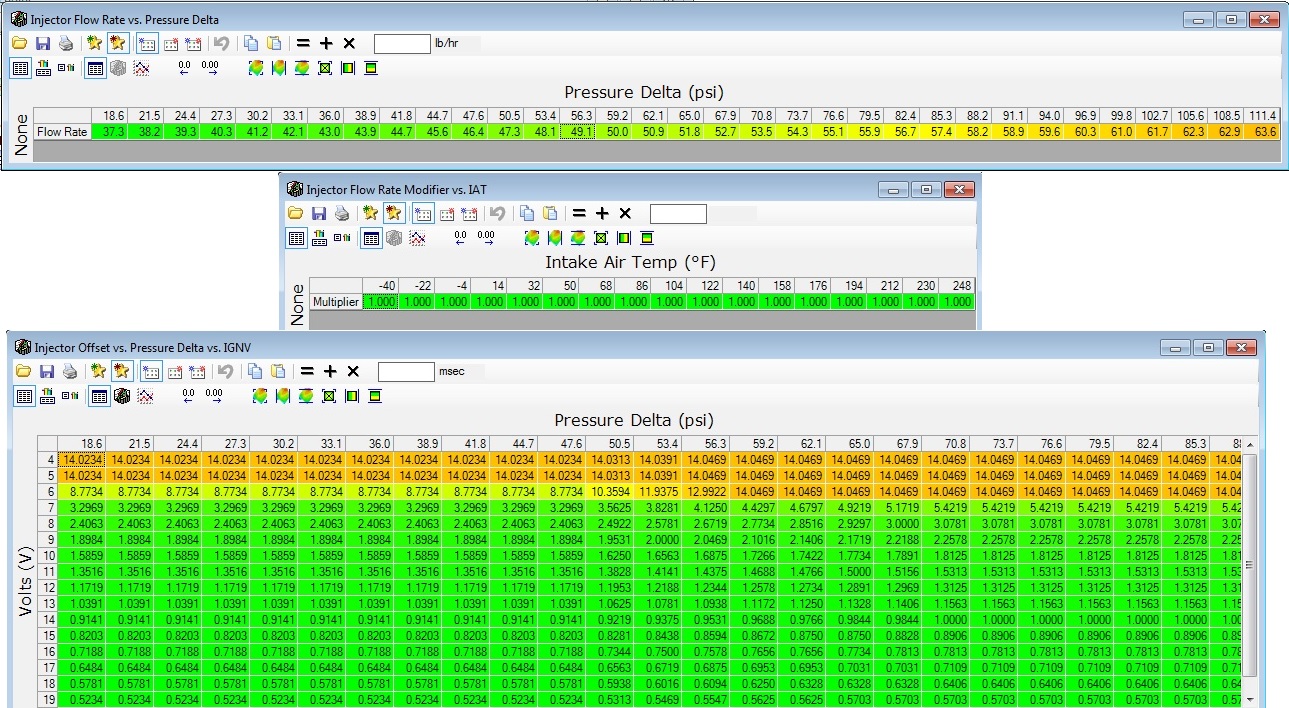
Task: Select 63.6 flow rate cell under 111.4 psi
Action: click(x=1261, y=131)
